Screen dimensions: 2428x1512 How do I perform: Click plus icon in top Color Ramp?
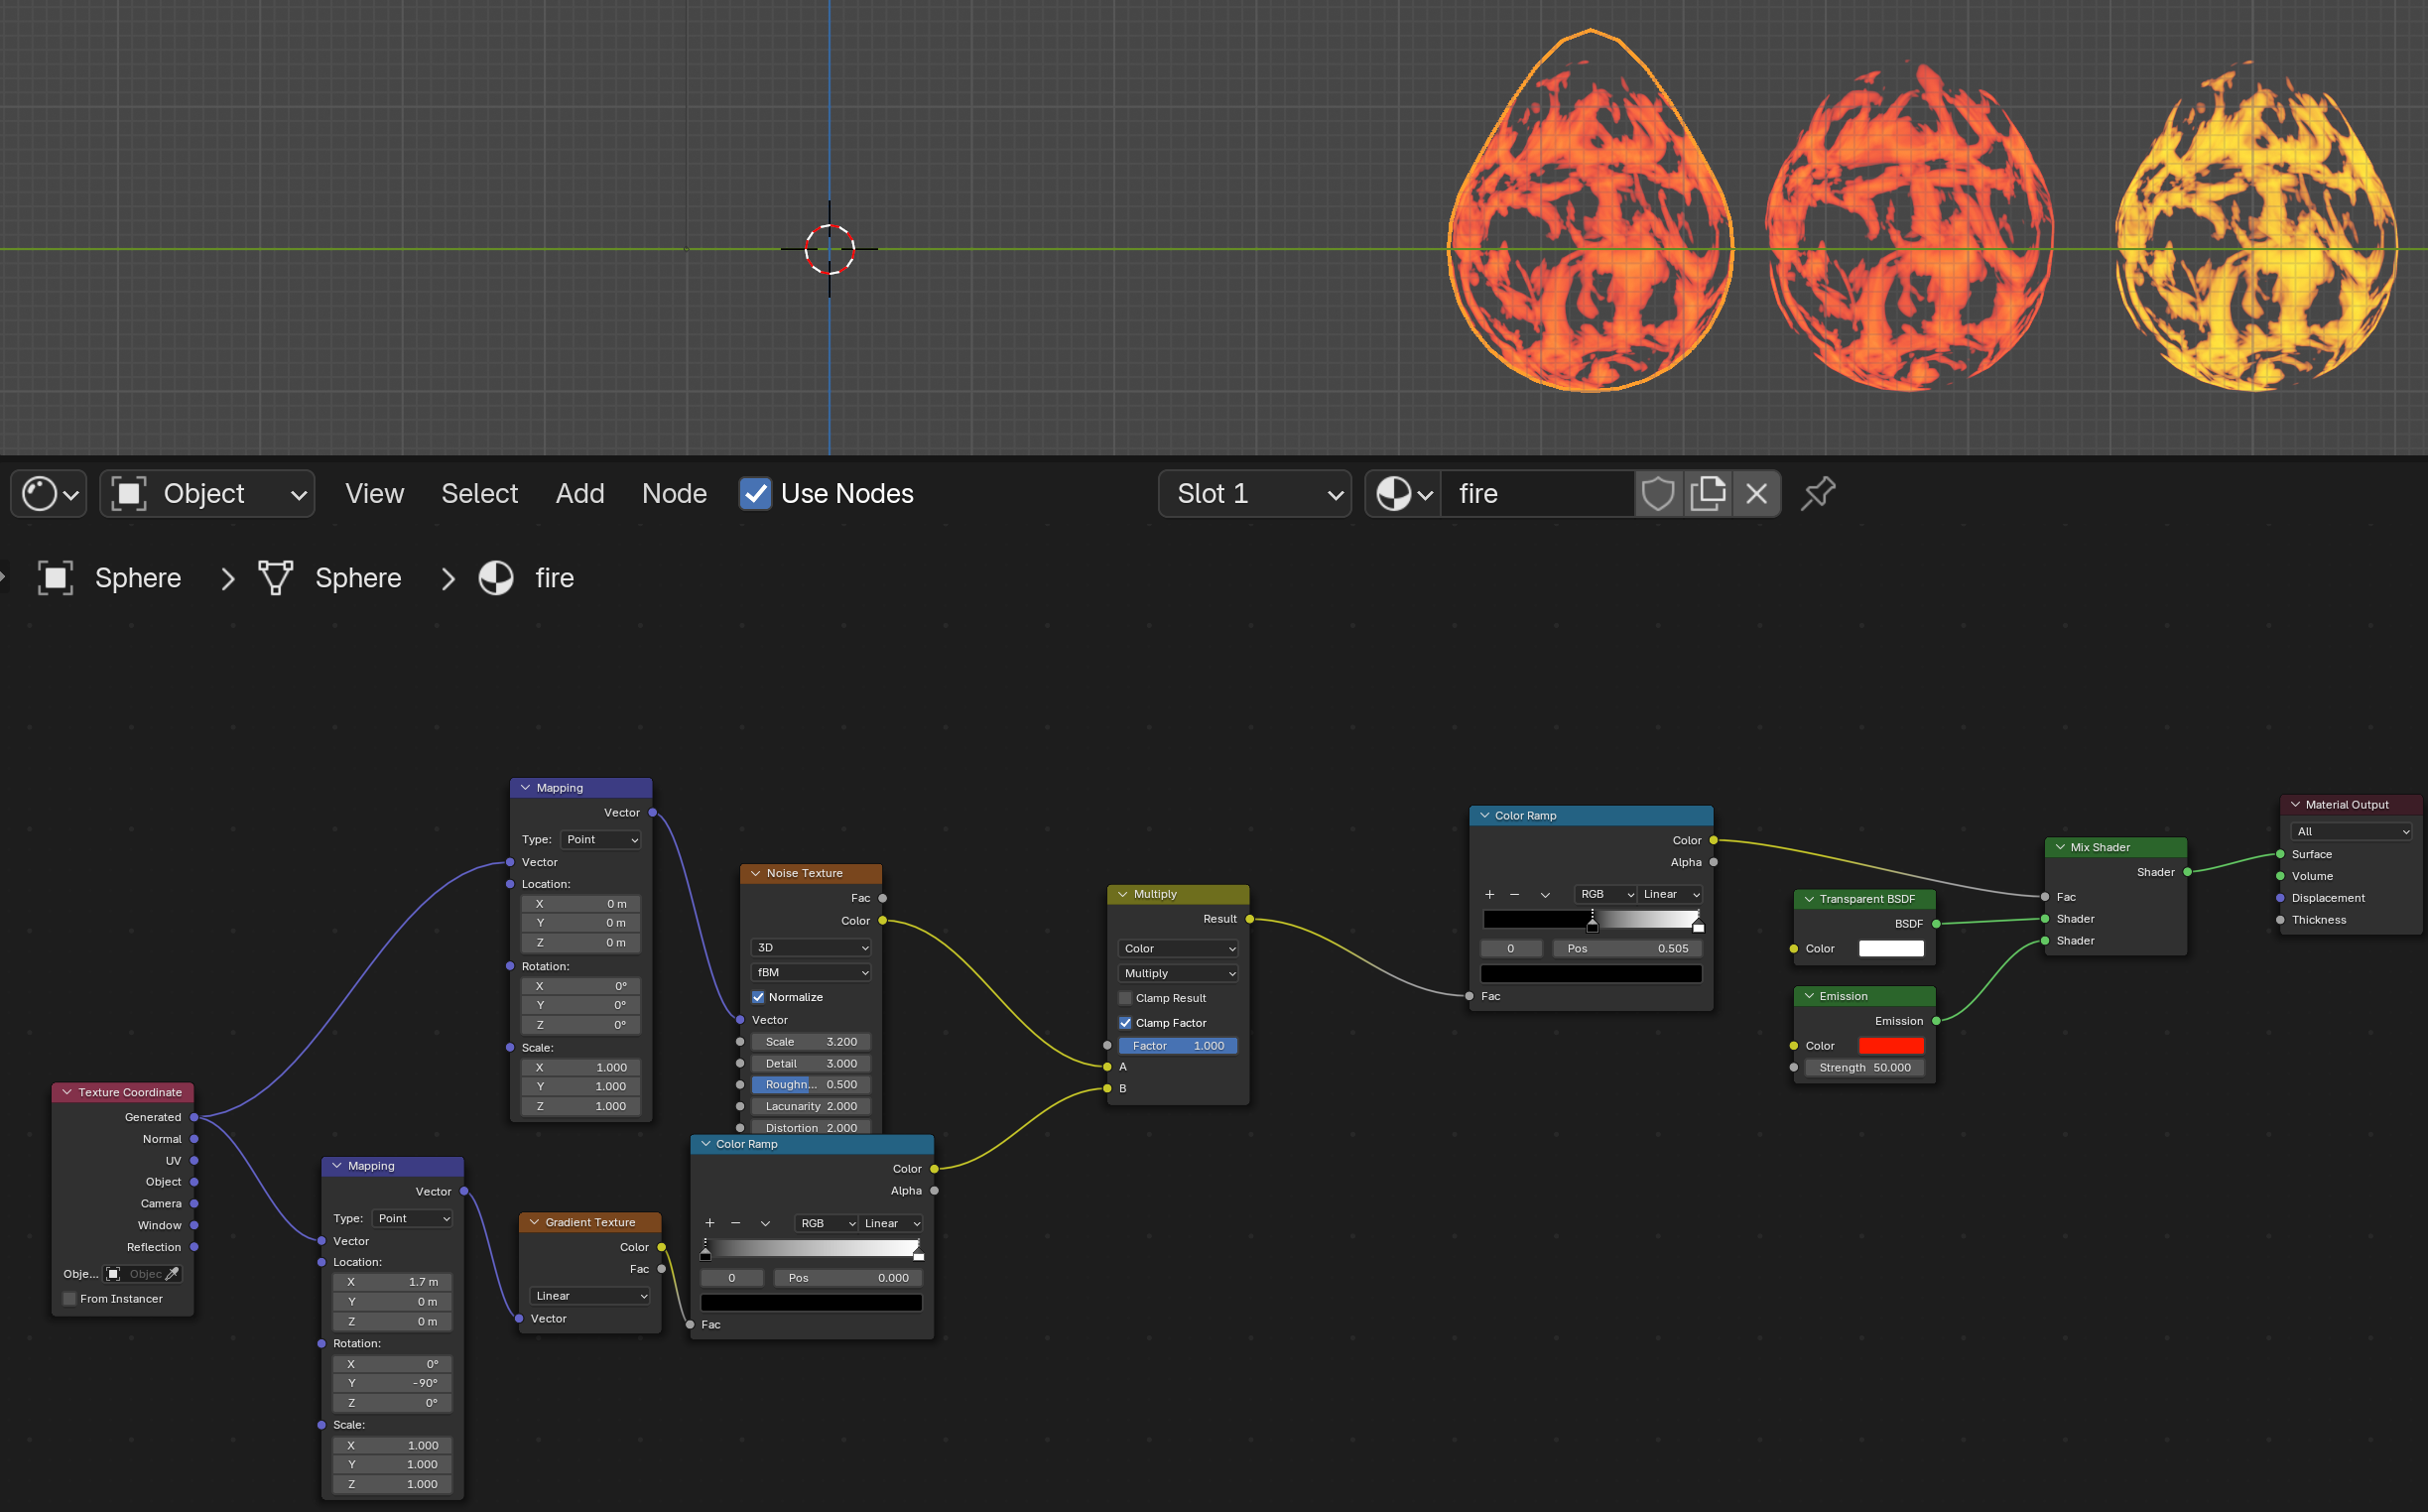tap(1490, 894)
